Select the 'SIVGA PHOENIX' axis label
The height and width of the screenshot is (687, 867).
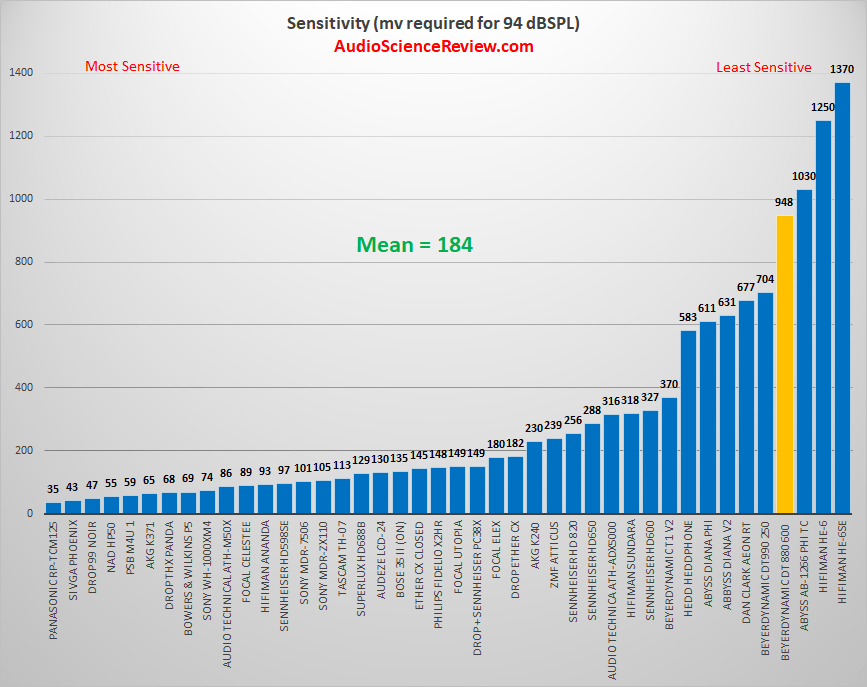[72, 560]
